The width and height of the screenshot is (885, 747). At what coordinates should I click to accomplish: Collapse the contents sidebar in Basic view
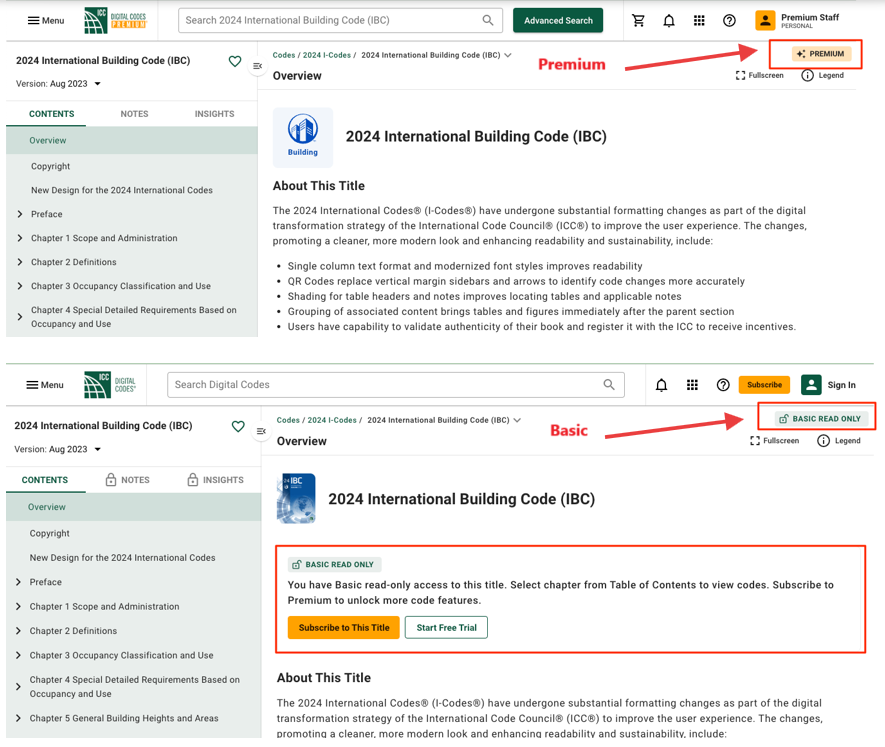click(261, 431)
